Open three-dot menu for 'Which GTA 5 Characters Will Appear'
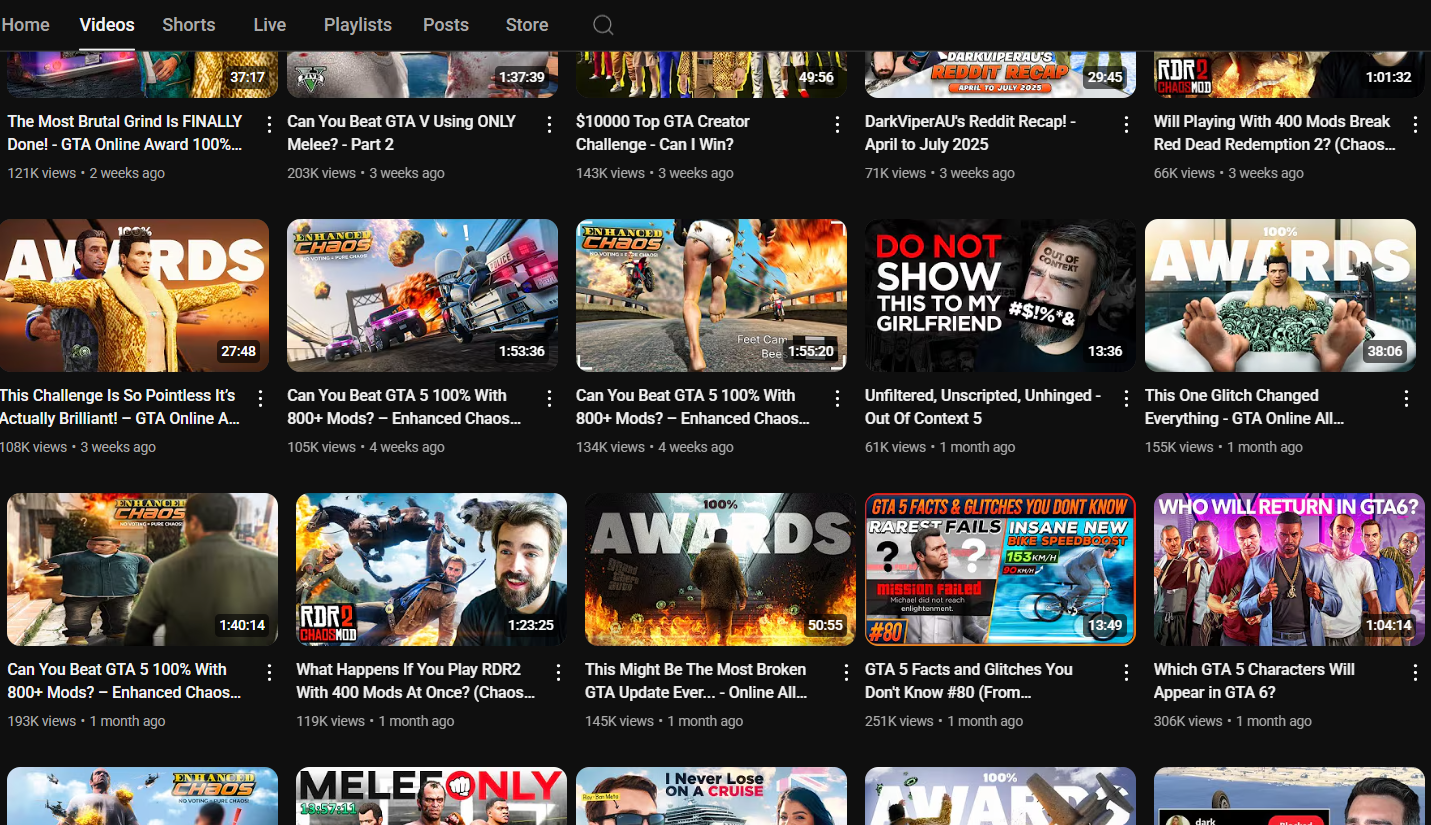The height and width of the screenshot is (825, 1431). pos(1416,672)
